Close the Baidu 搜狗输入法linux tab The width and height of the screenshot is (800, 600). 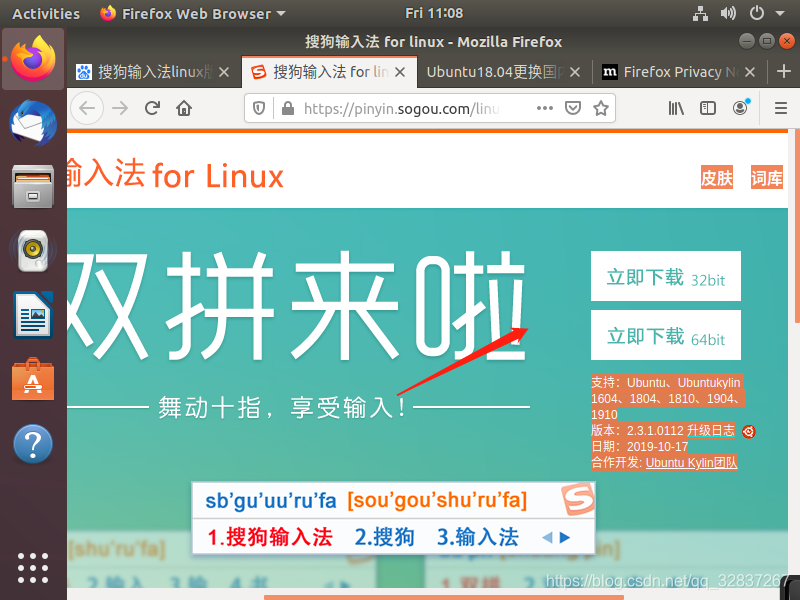coord(224,72)
